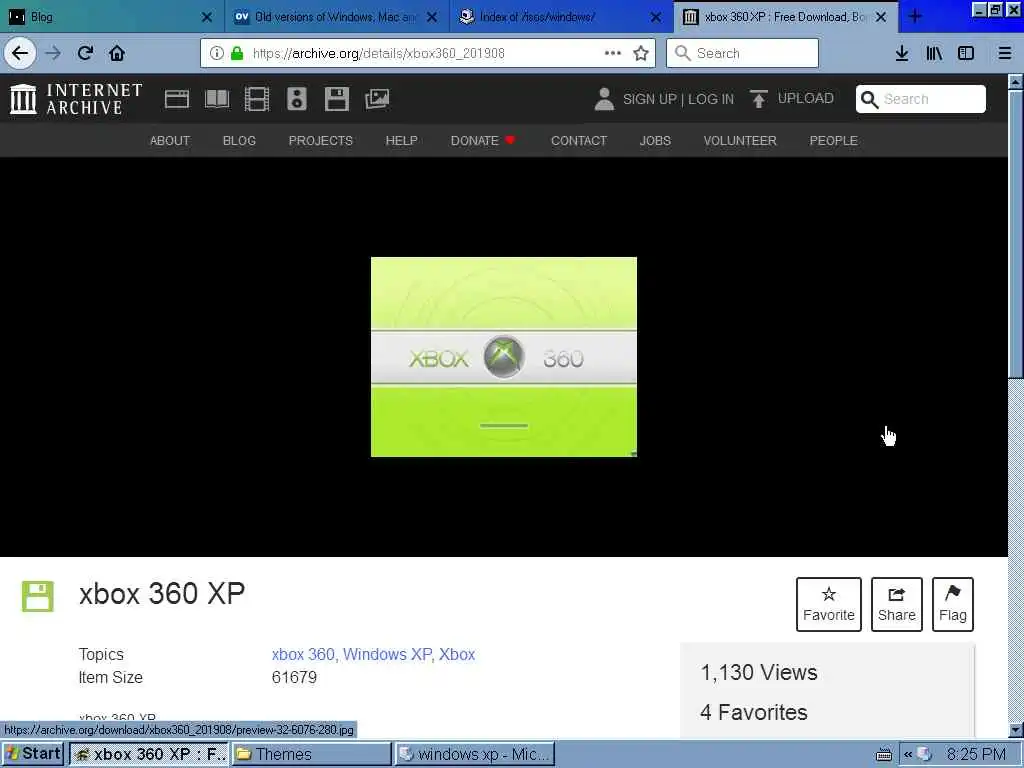This screenshot has height=768, width=1024.
Task: Select the '1,130 Views' text
Action: [758, 673]
